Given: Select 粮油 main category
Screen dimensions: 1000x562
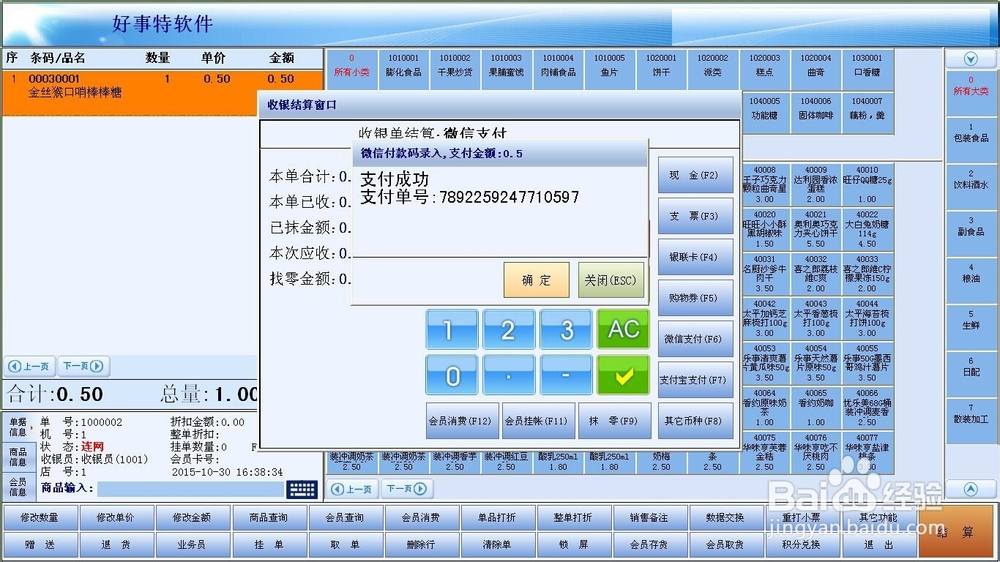Looking at the screenshot, I should (x=971, y=280).
